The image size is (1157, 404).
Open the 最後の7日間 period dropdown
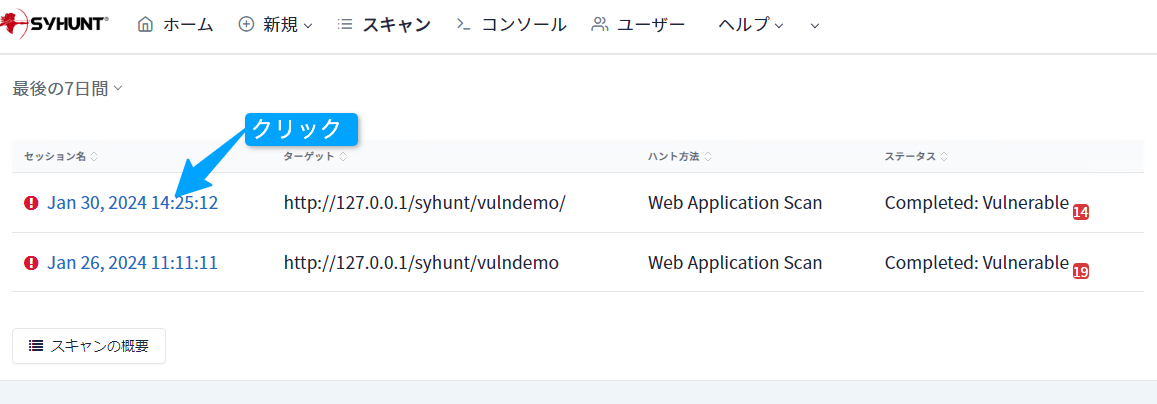point(67,89)
